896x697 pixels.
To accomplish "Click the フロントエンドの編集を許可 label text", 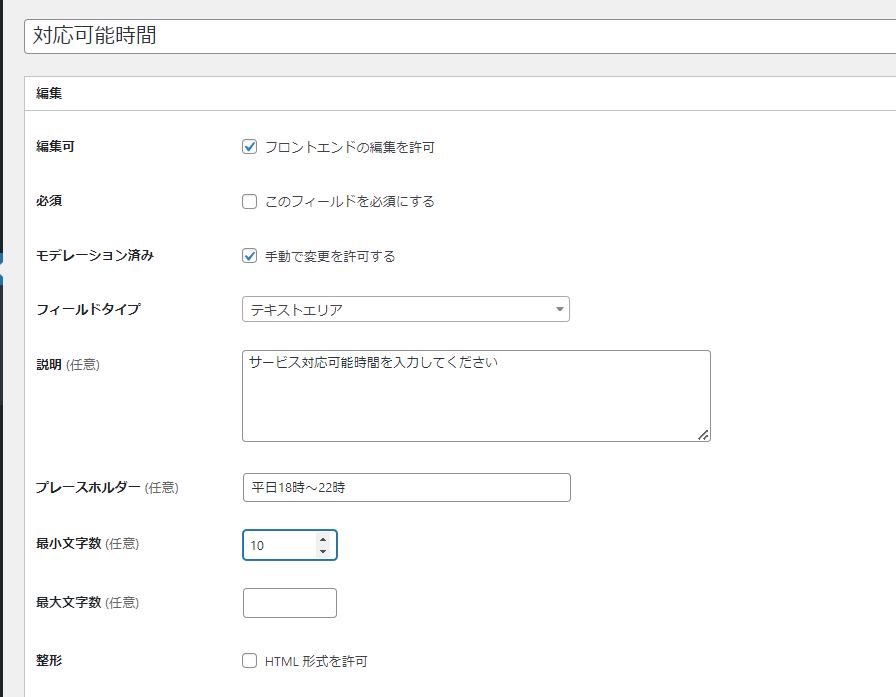I will click(x=349, y=148).
